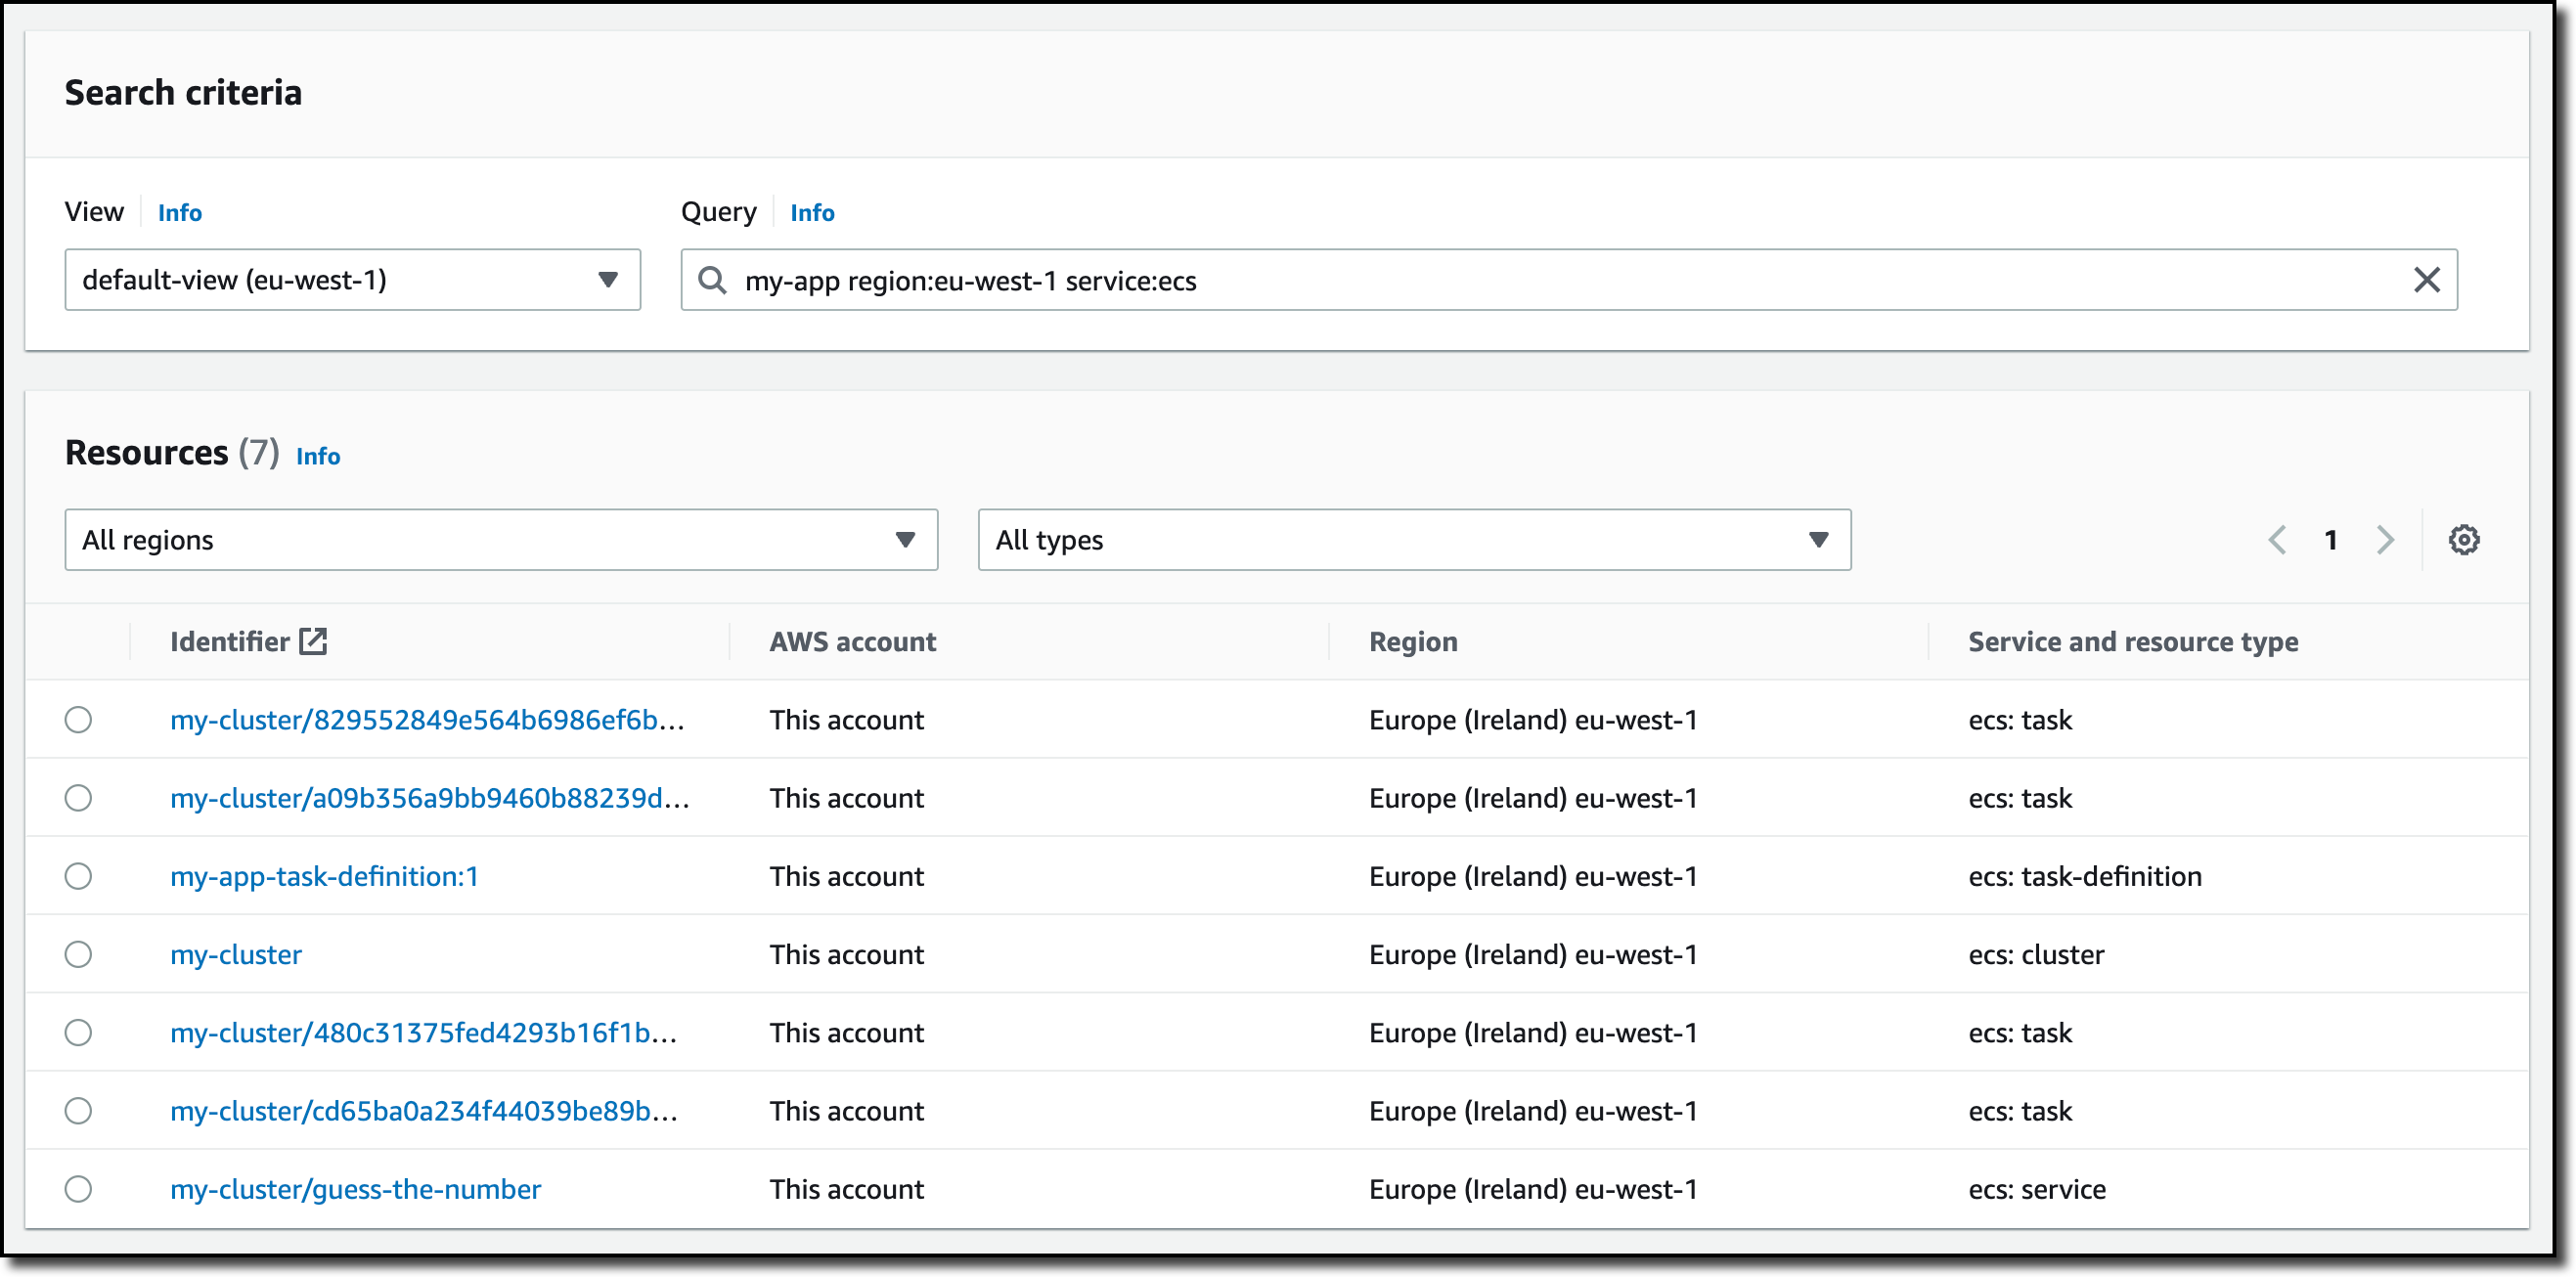Select the my-cluster radio button
The width and height of the screenshot is (2576, 1277).
pyautogui.click(x=78, y=954)
